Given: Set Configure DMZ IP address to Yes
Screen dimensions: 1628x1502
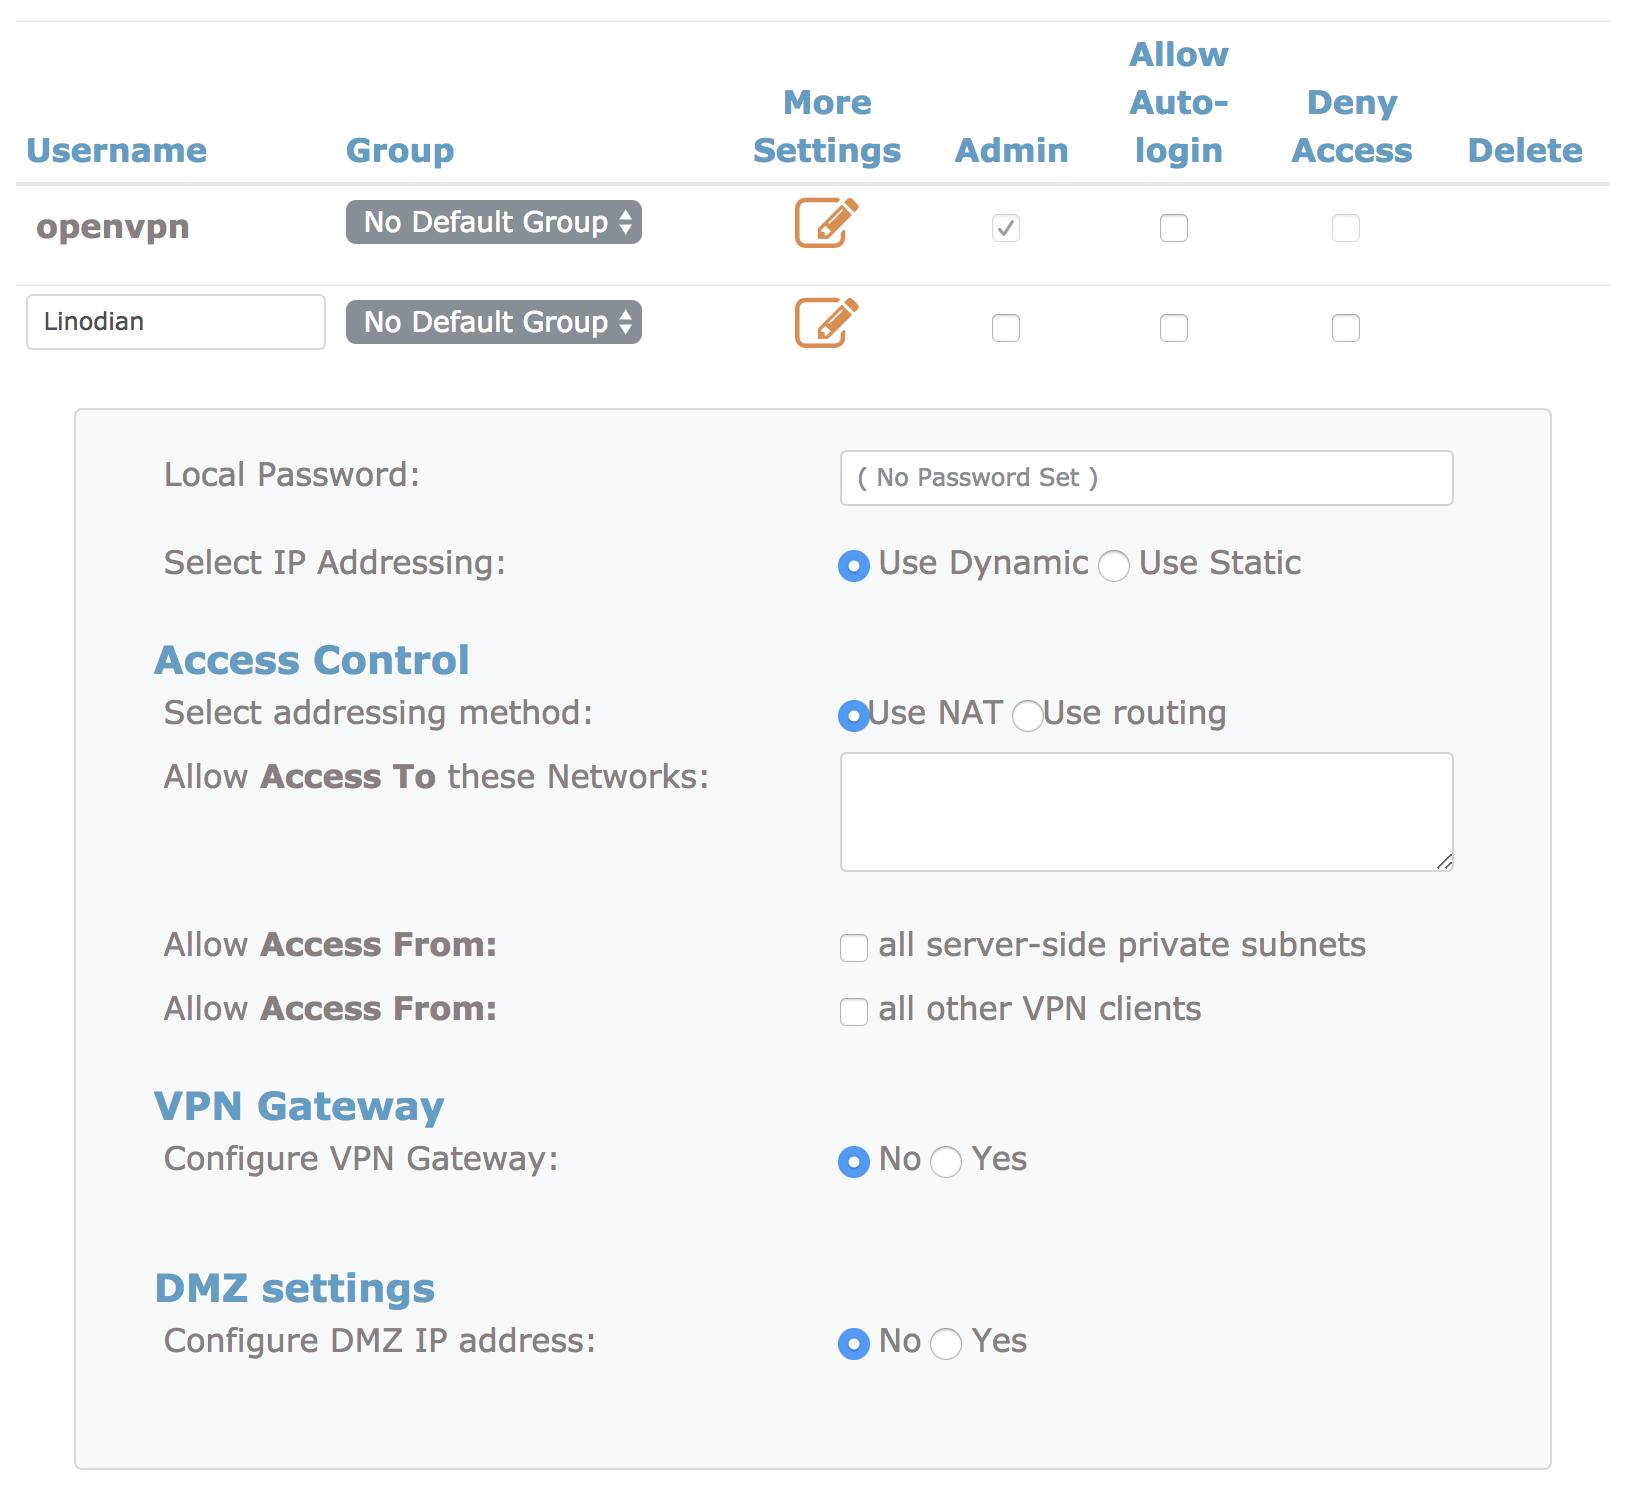Looking at the screenshot, I should 946,1344.
